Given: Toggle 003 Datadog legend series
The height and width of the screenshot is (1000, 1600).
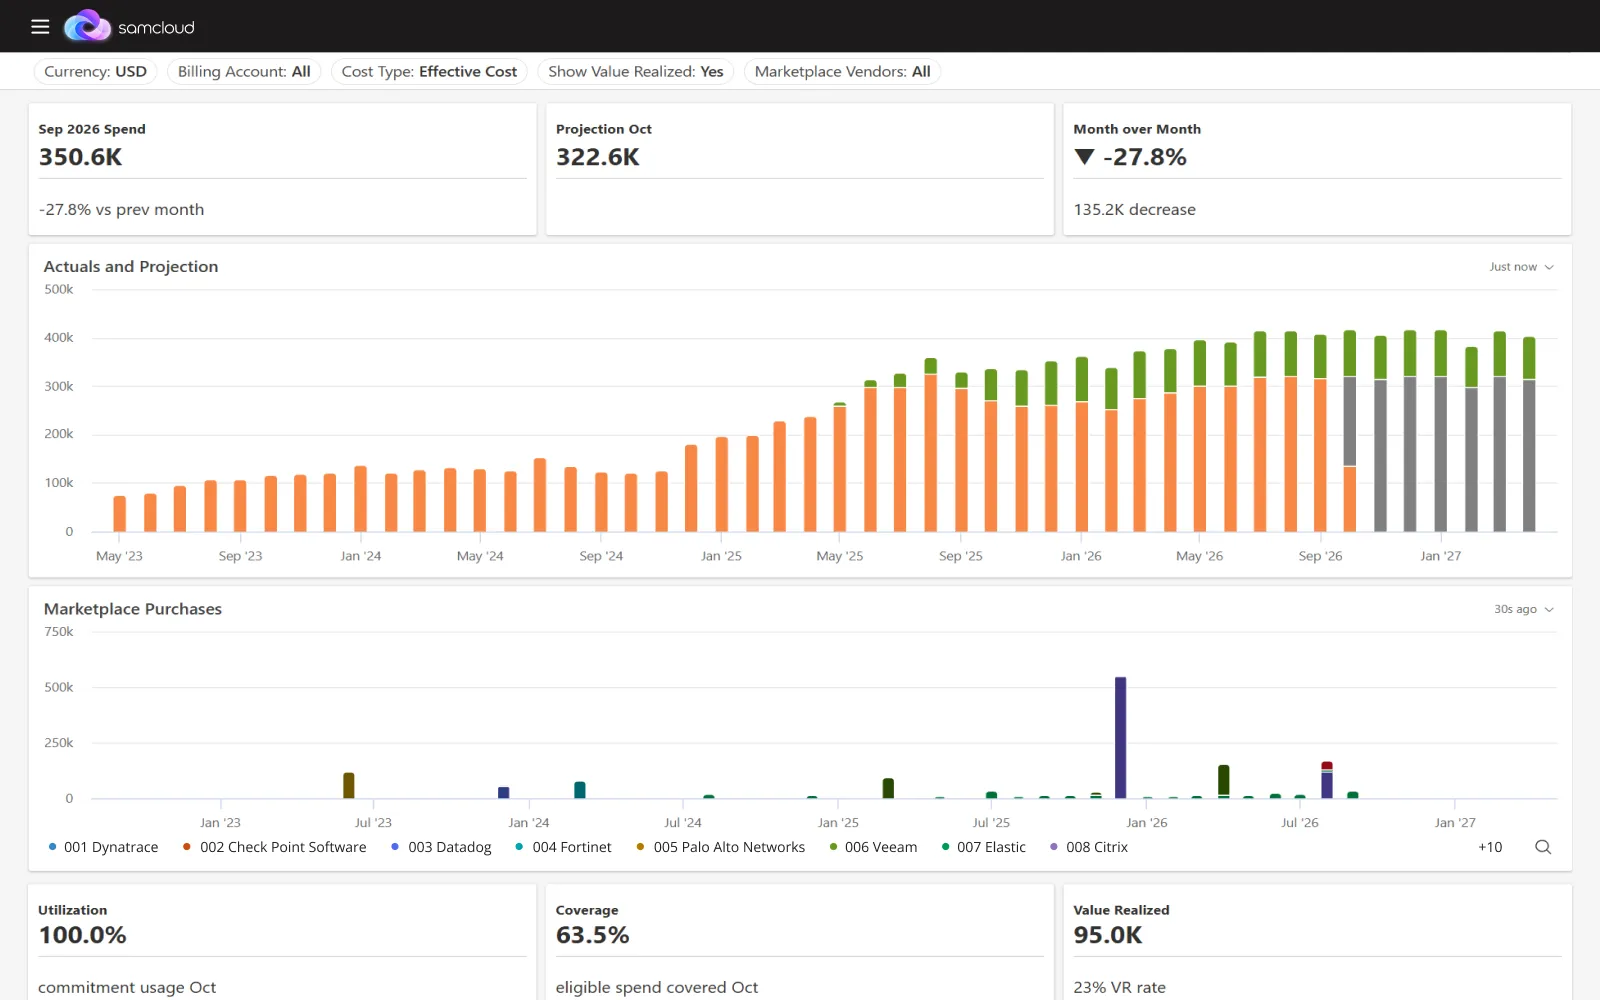Looking at the screenshot, I should (441, 847).
